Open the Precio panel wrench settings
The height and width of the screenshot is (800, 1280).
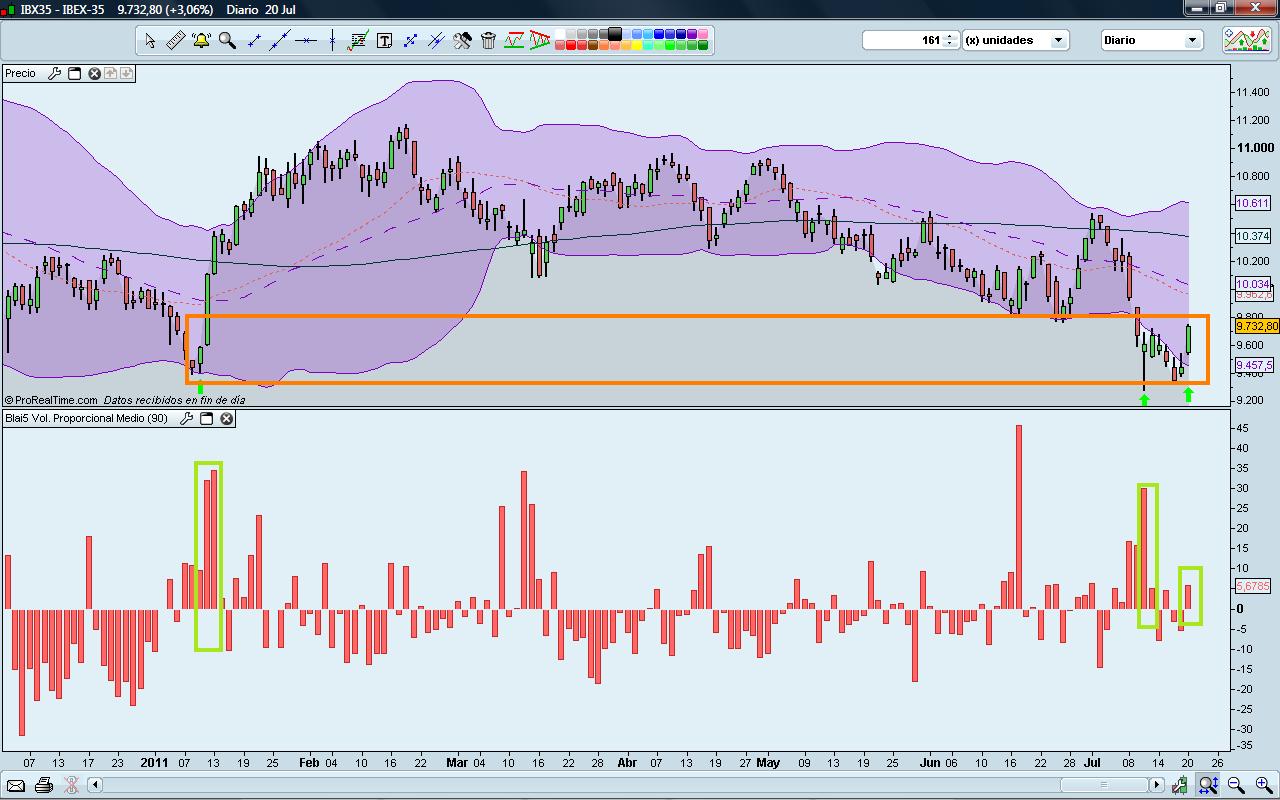tap(55, 73)
